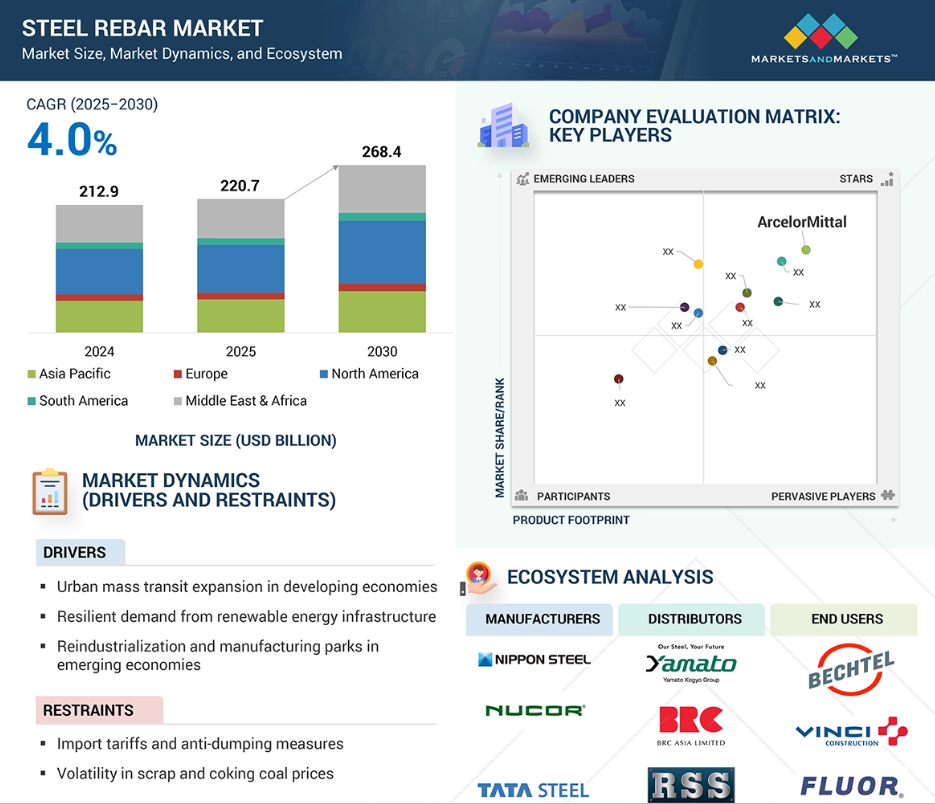Click the Ecosystem Analysis hand icon
The height and width of the screenshot is (804, 935).
(478, 579)
